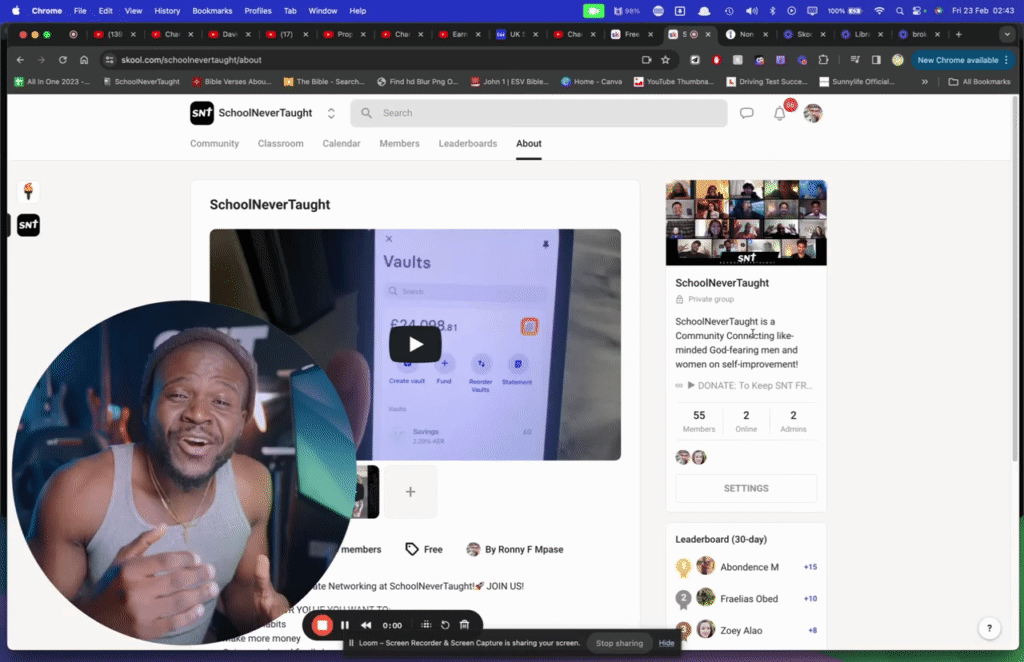Bookmark this page with the star icon
1024x662 pixels.
coord(665,60)
